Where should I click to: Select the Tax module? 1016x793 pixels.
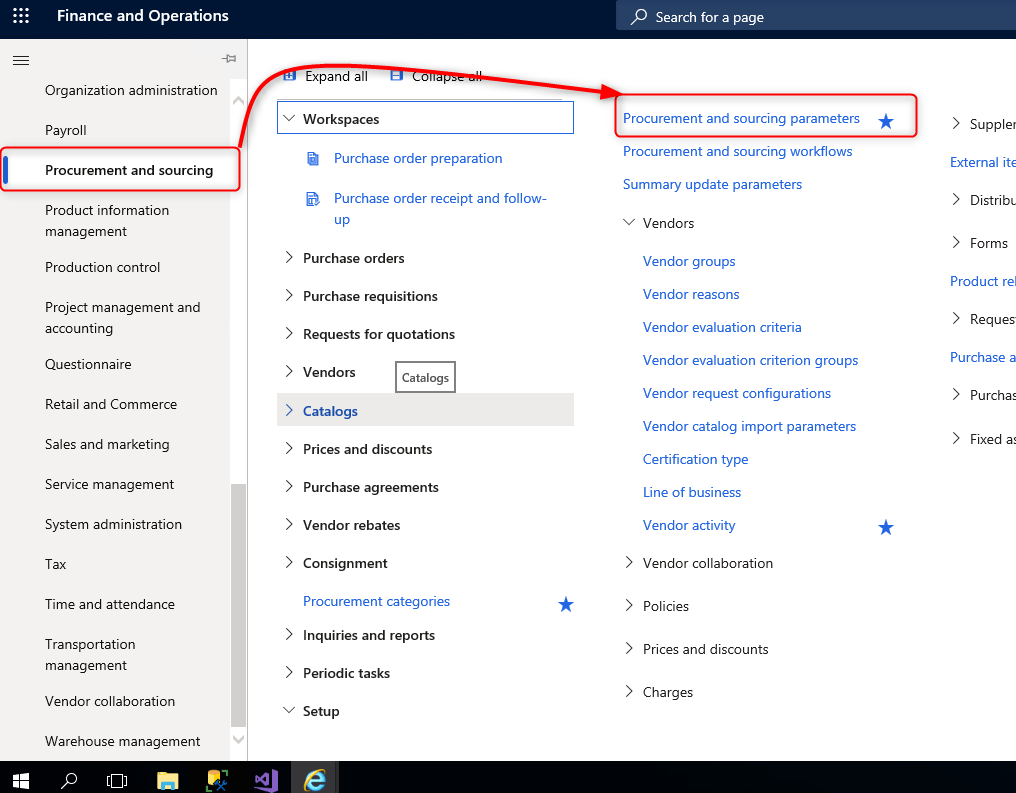click(x=56, y=564)
